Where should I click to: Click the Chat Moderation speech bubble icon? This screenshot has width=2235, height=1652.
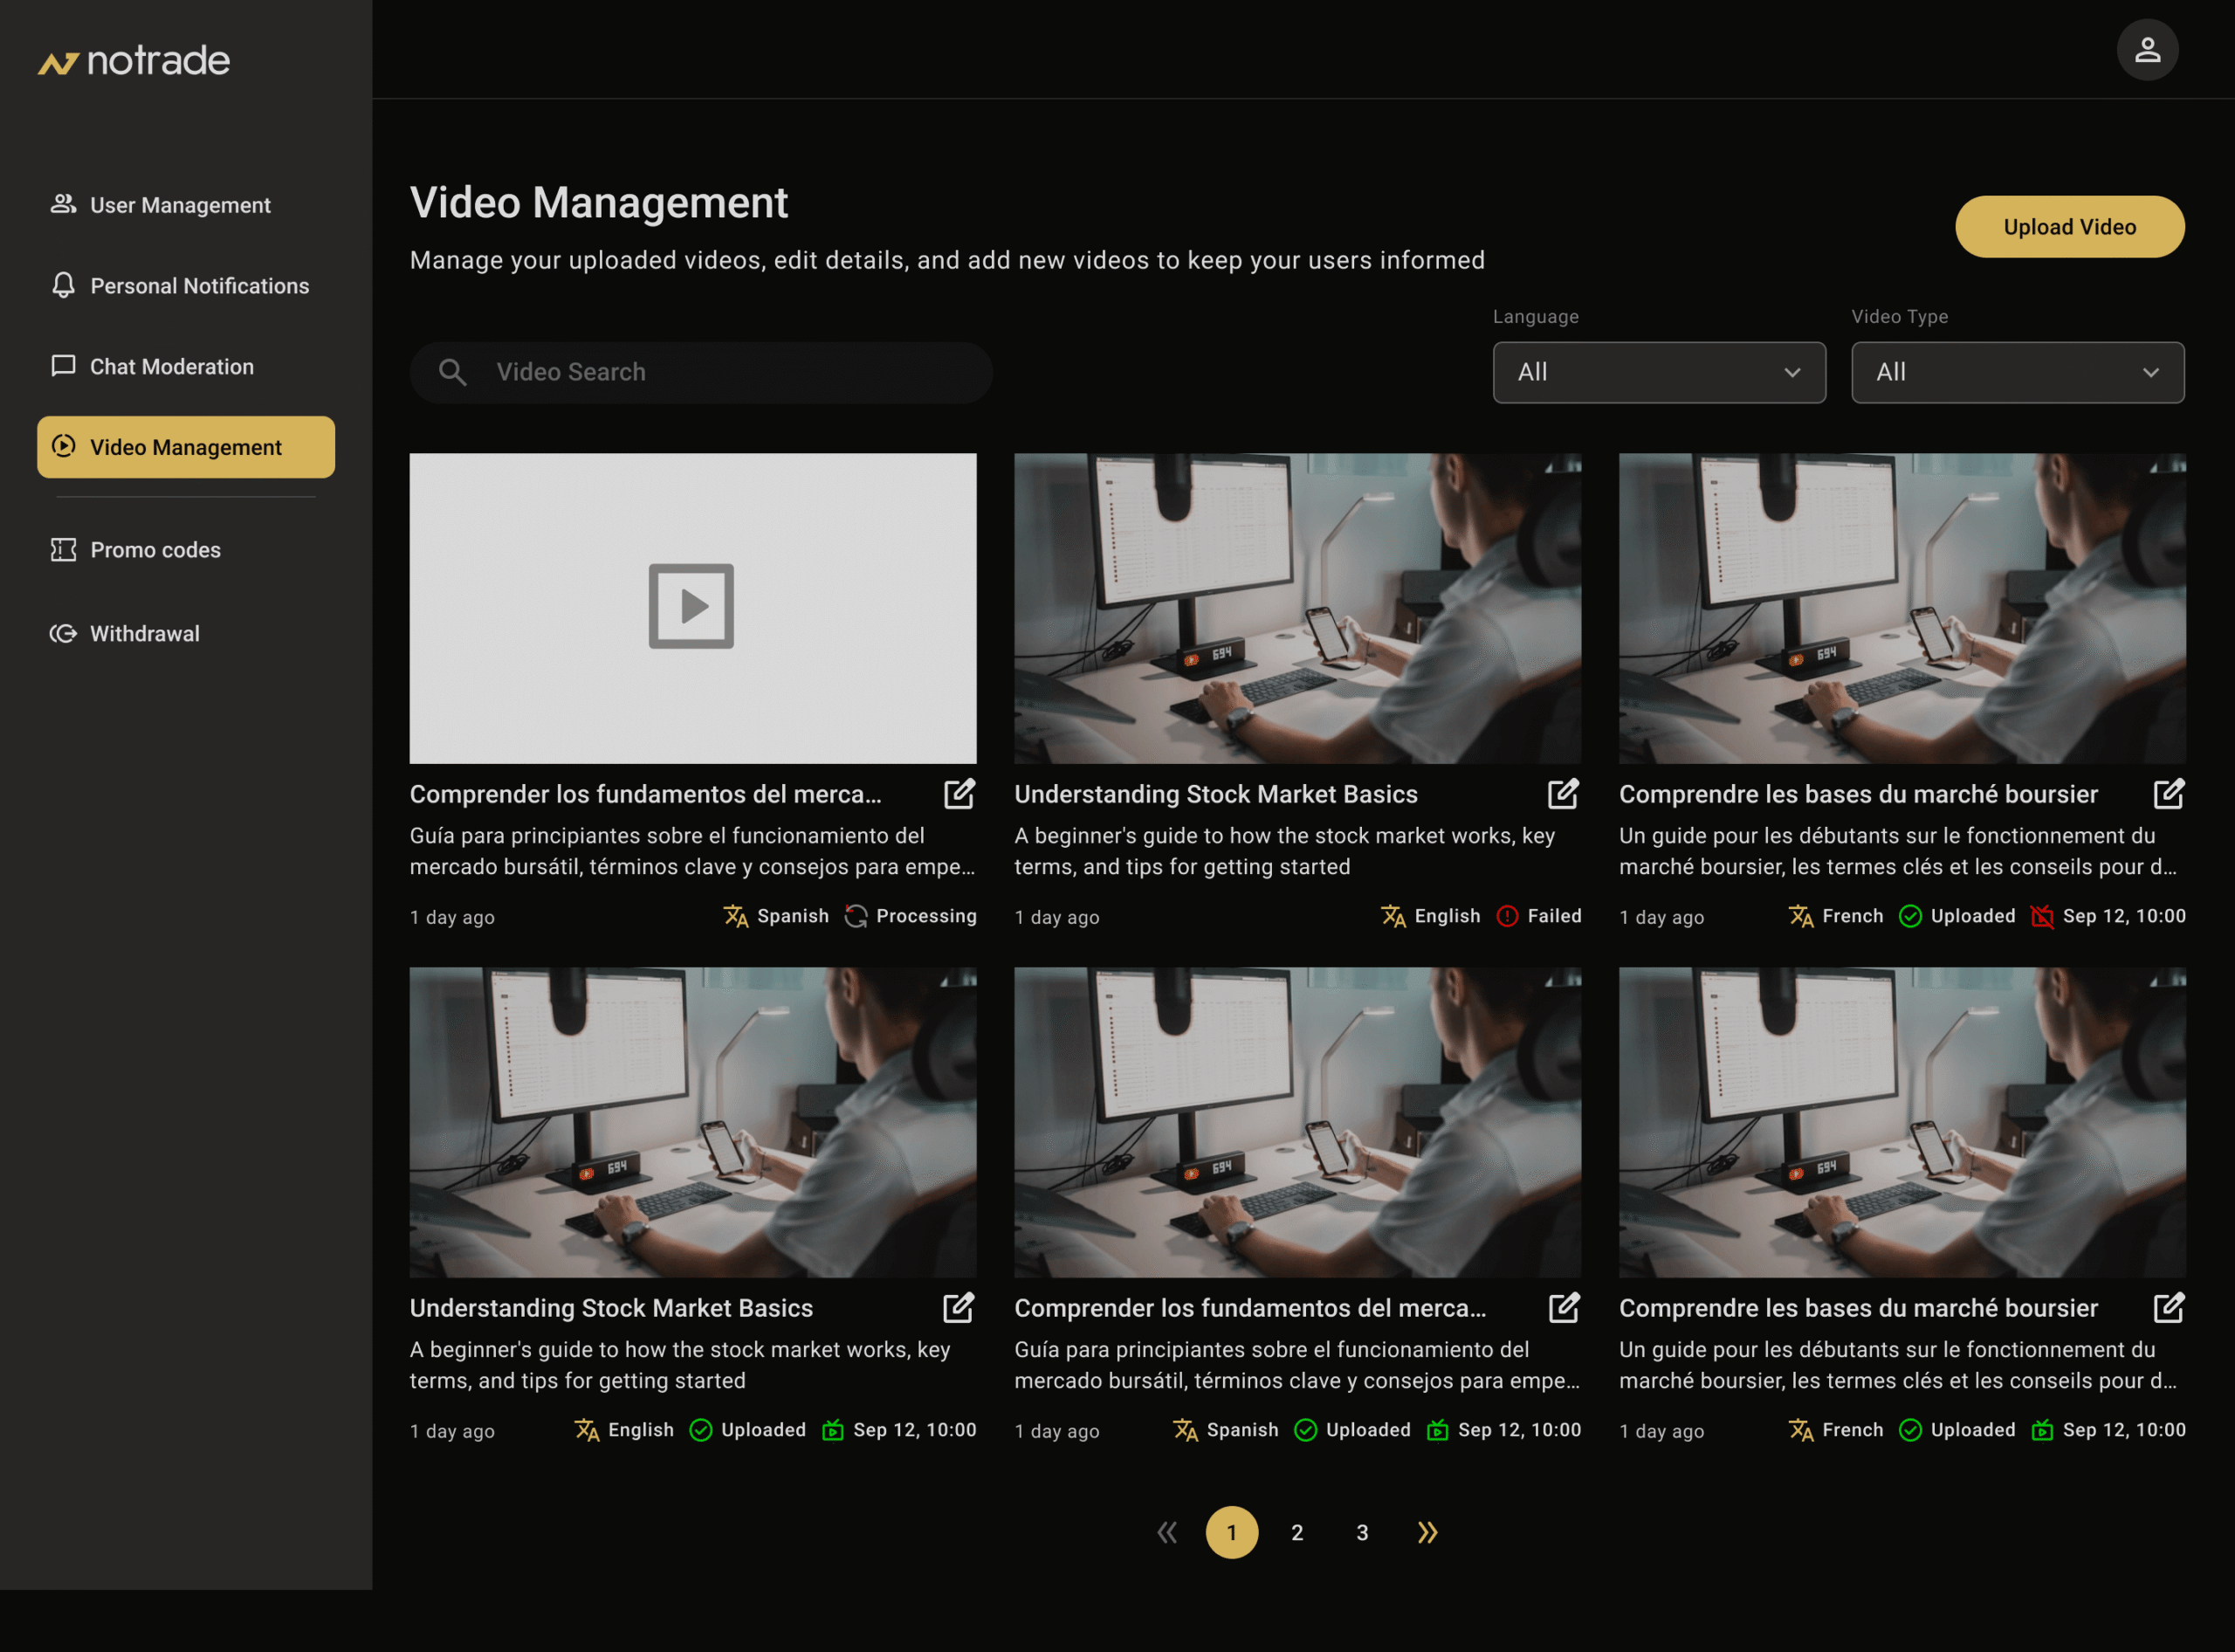pos(62,366)
